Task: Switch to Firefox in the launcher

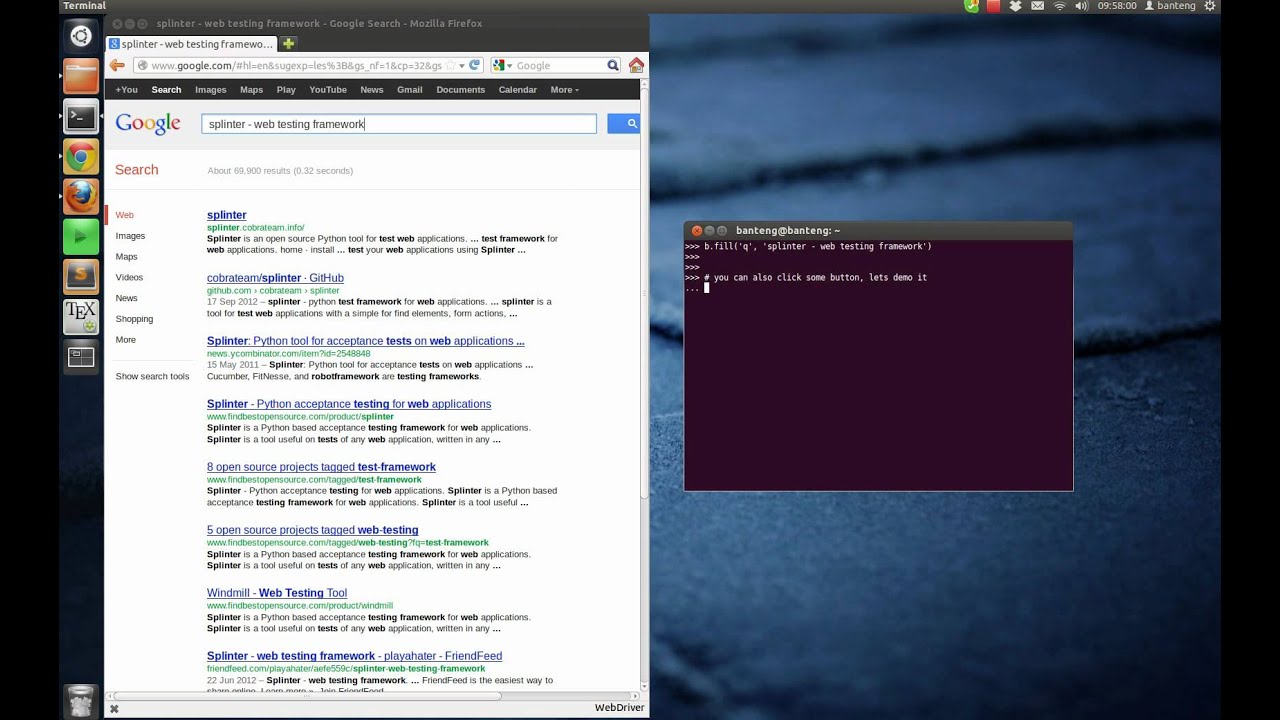Action: tap(81, 197)
